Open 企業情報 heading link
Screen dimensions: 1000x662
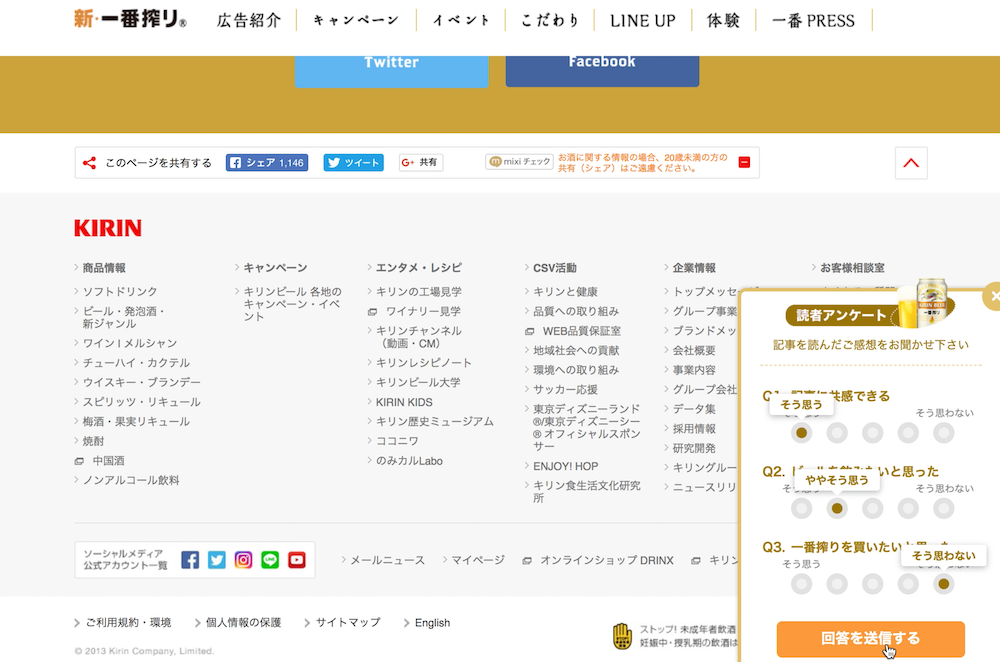(x=694, y=268)
